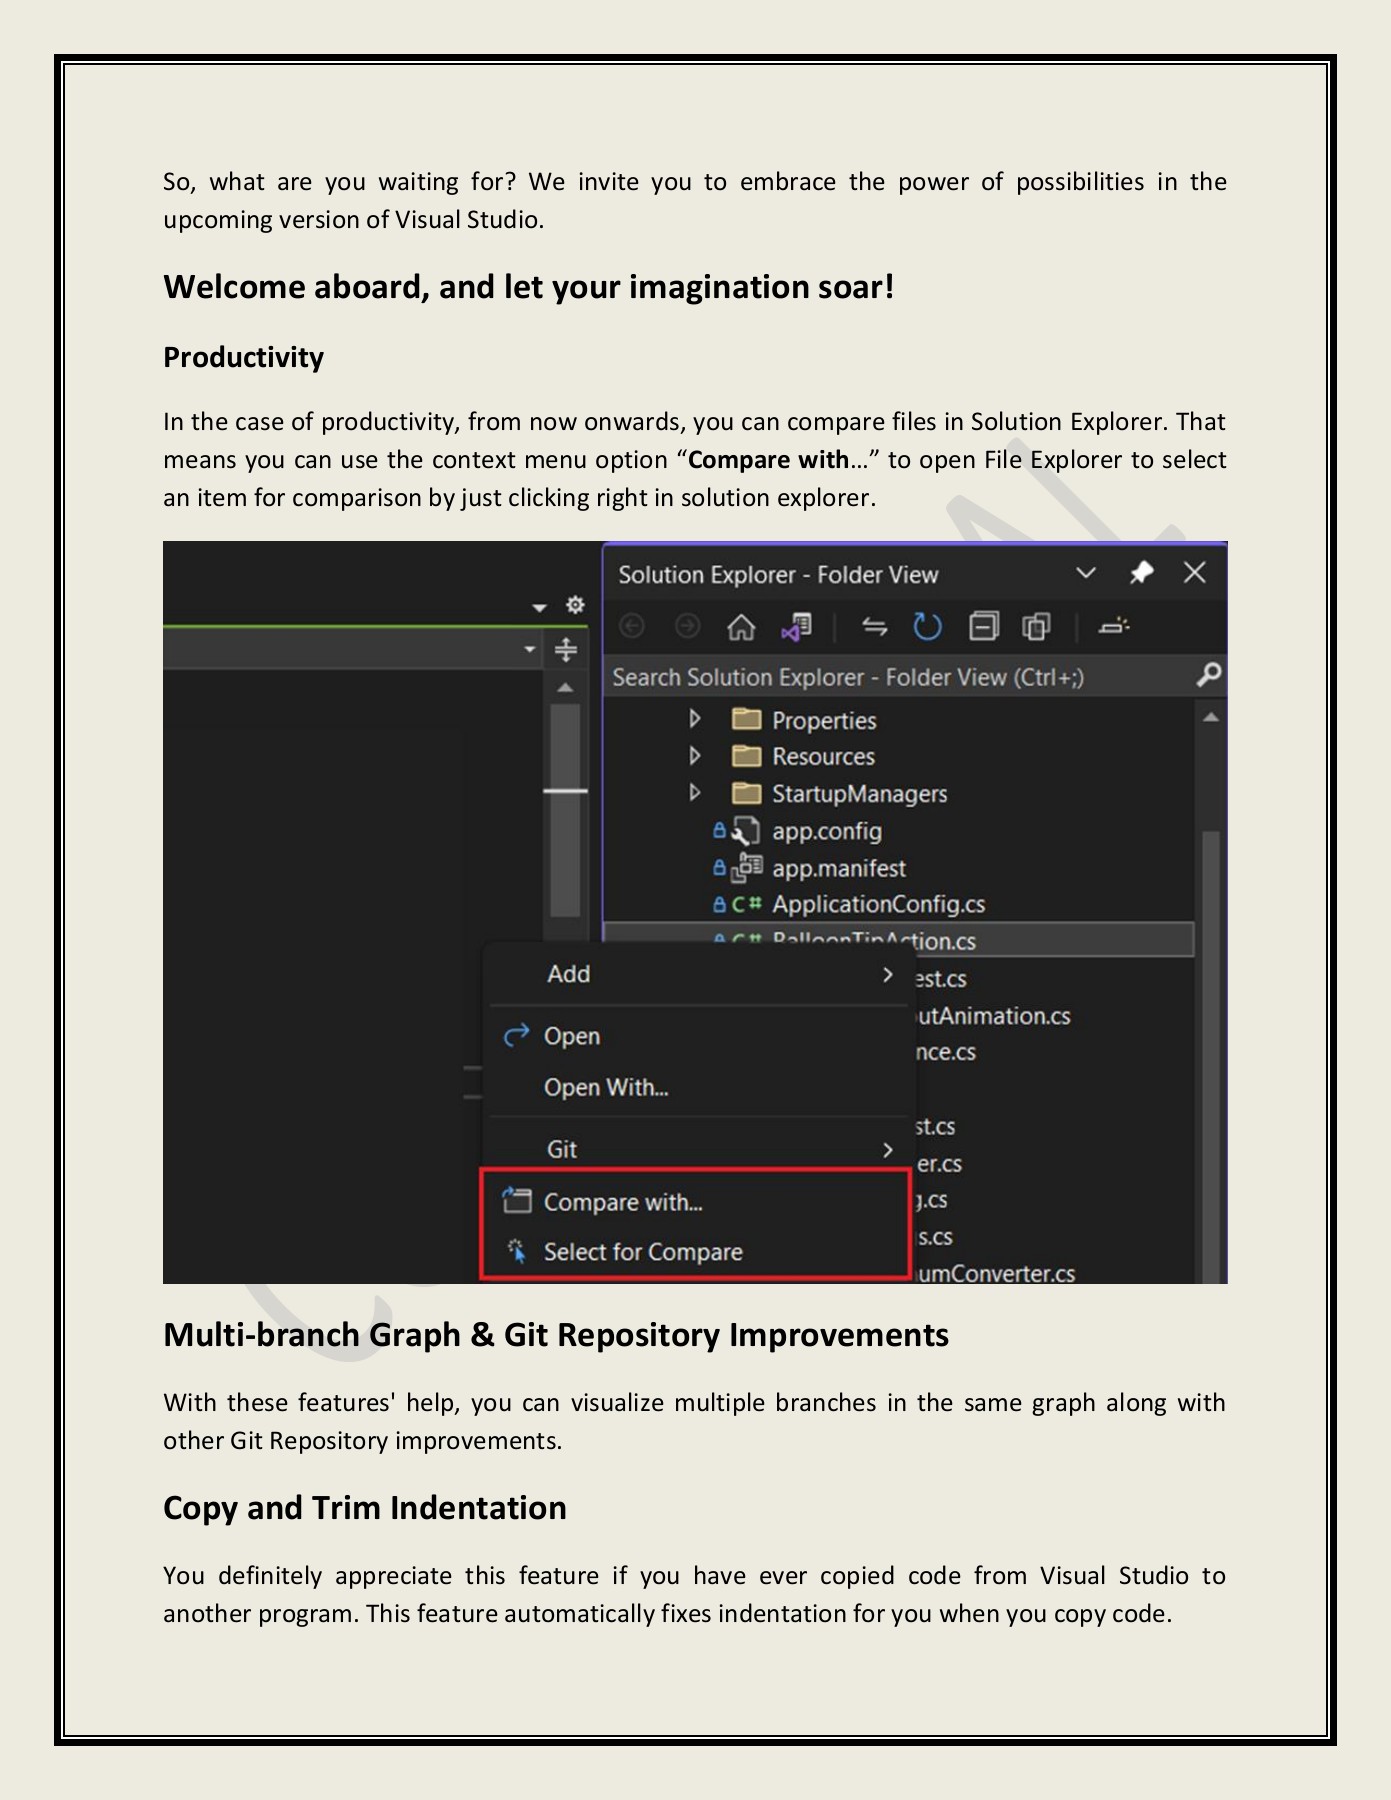Choose Compare with... in context menu
1391x1800 pixels.
623,1202
